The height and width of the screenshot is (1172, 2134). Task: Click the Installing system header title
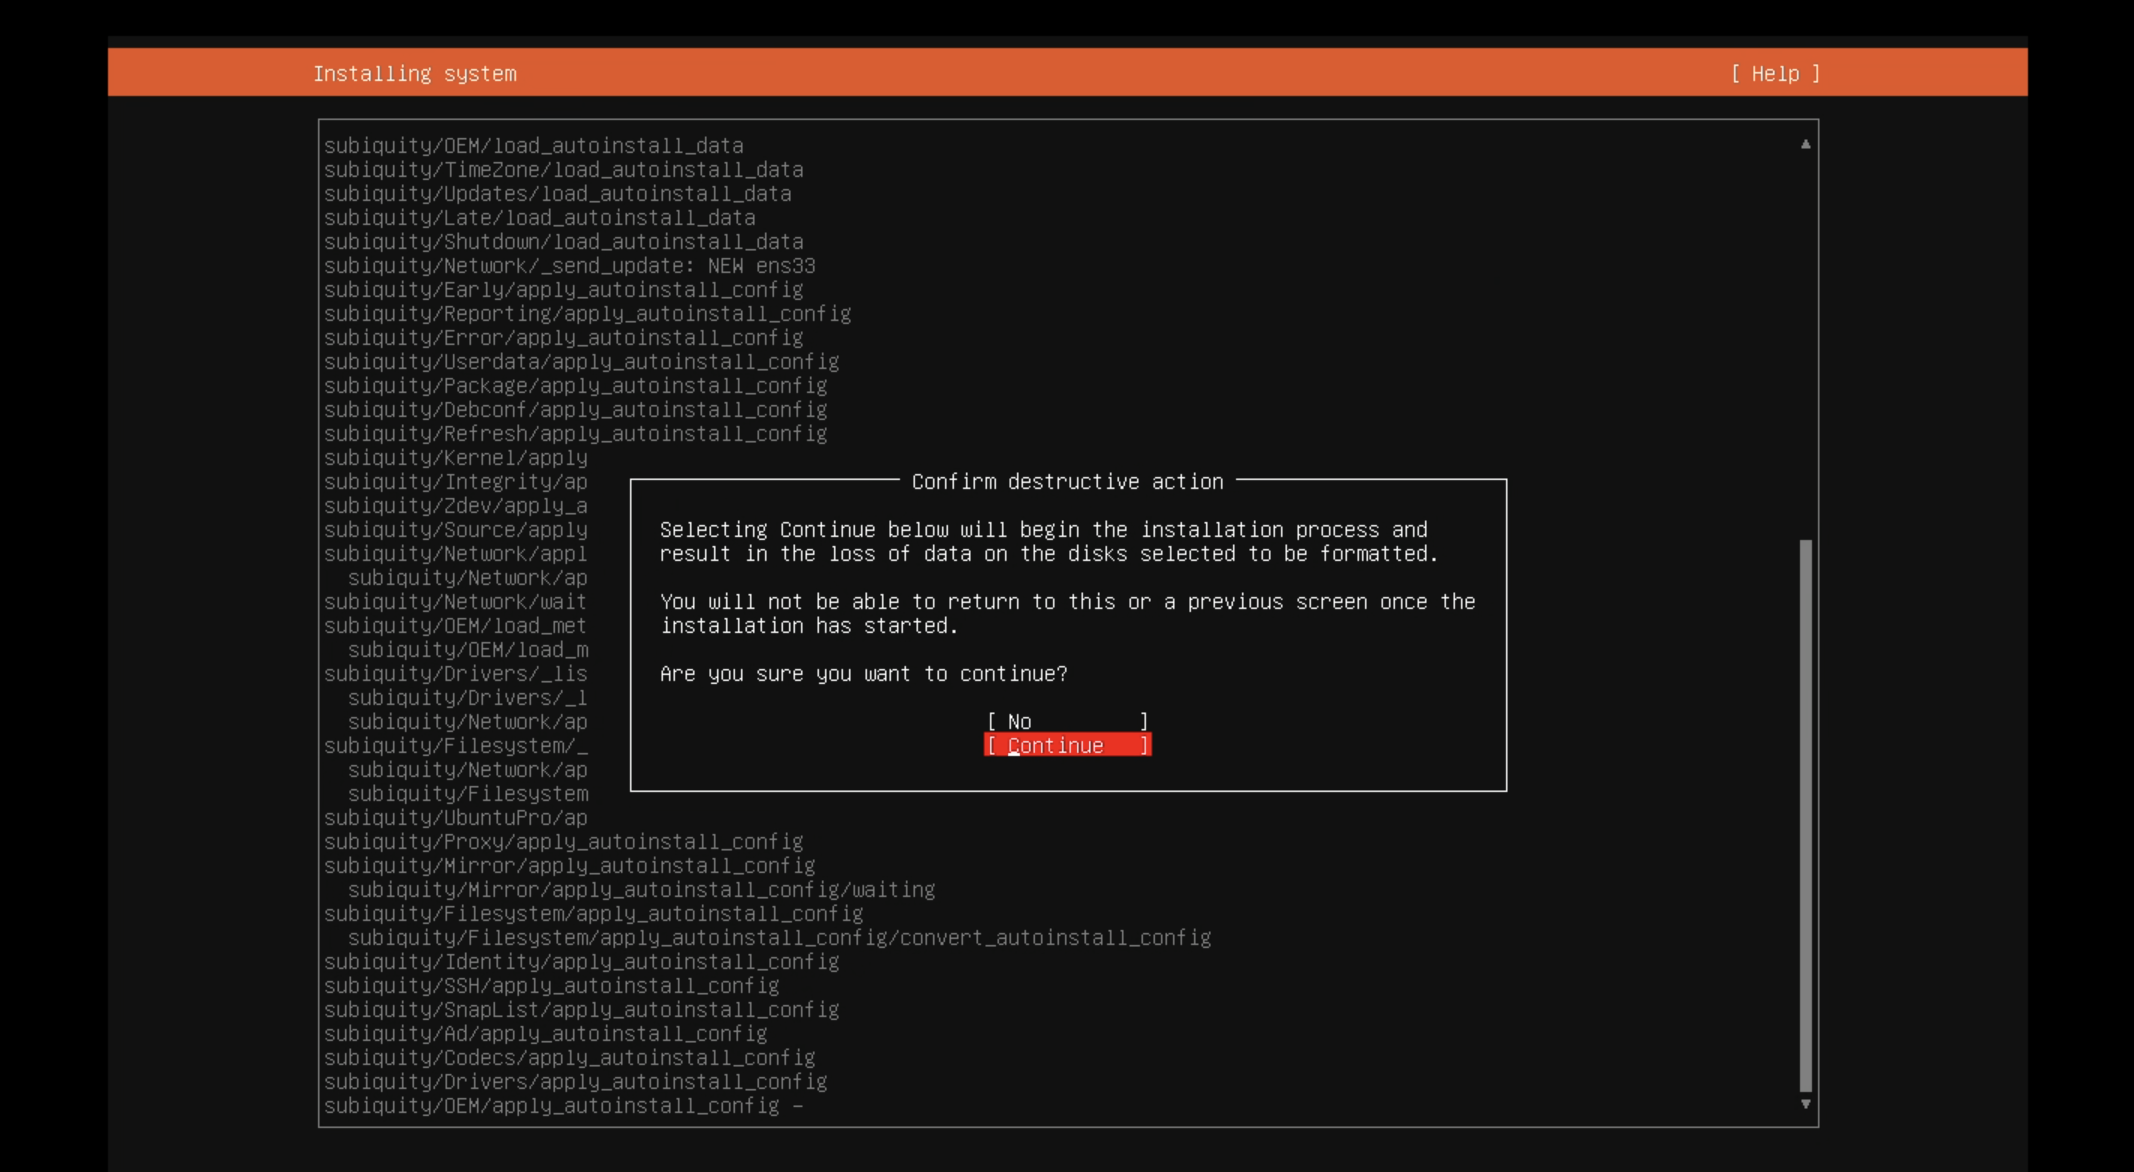(x=414, y=74)
